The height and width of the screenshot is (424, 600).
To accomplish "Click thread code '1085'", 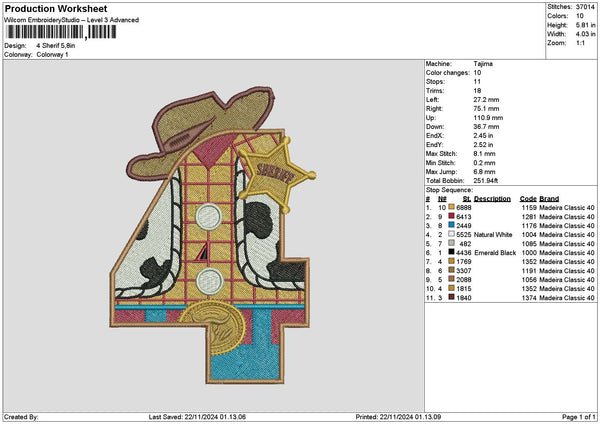I will tap(529, 244).
